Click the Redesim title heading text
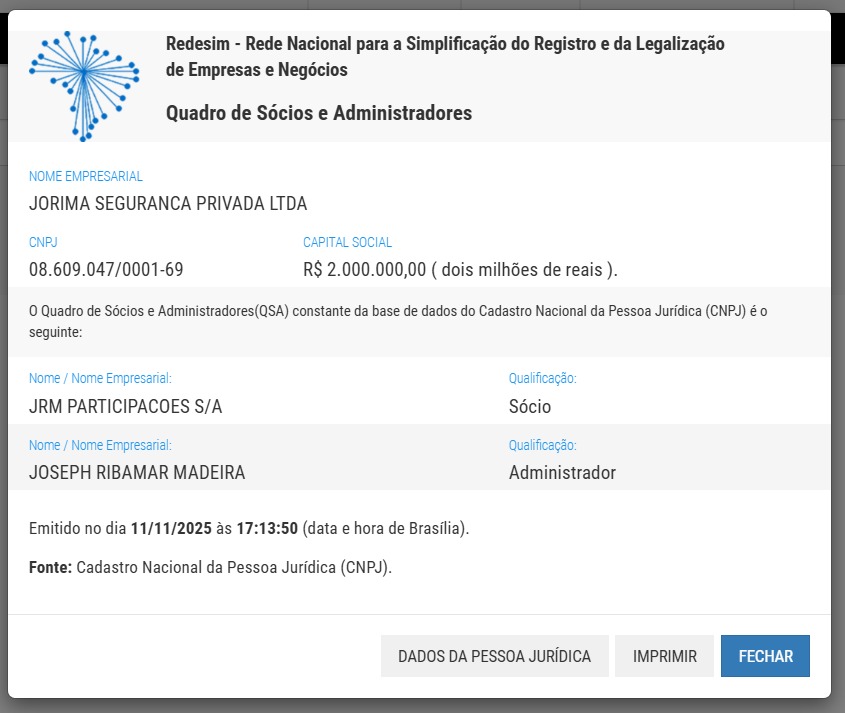Image resolution: width=845 pixels, height=713 pixels. click(445, 57)
